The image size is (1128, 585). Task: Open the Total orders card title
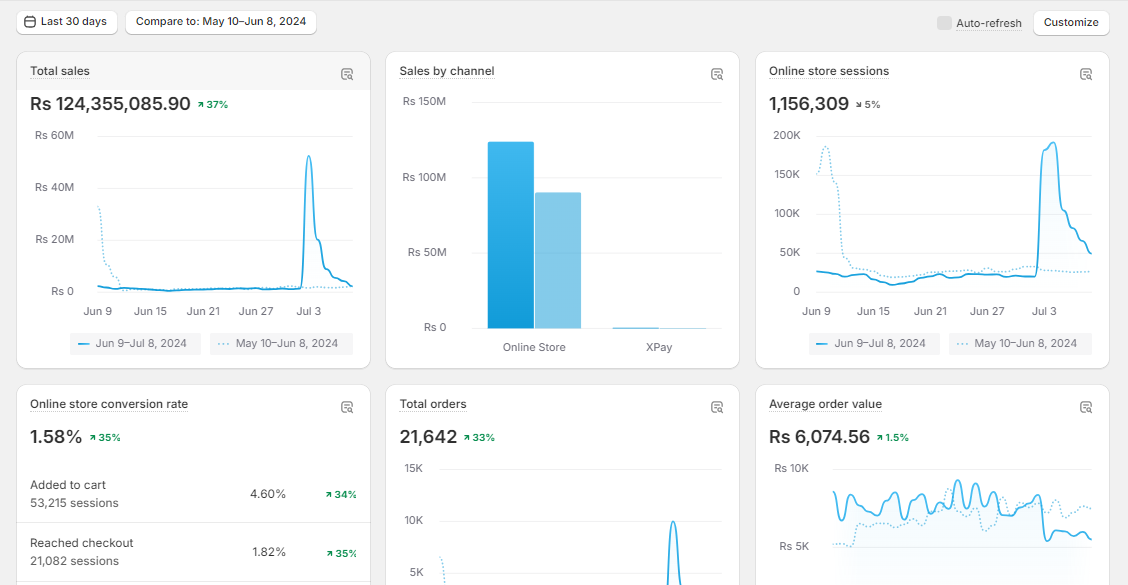(433, 404)
